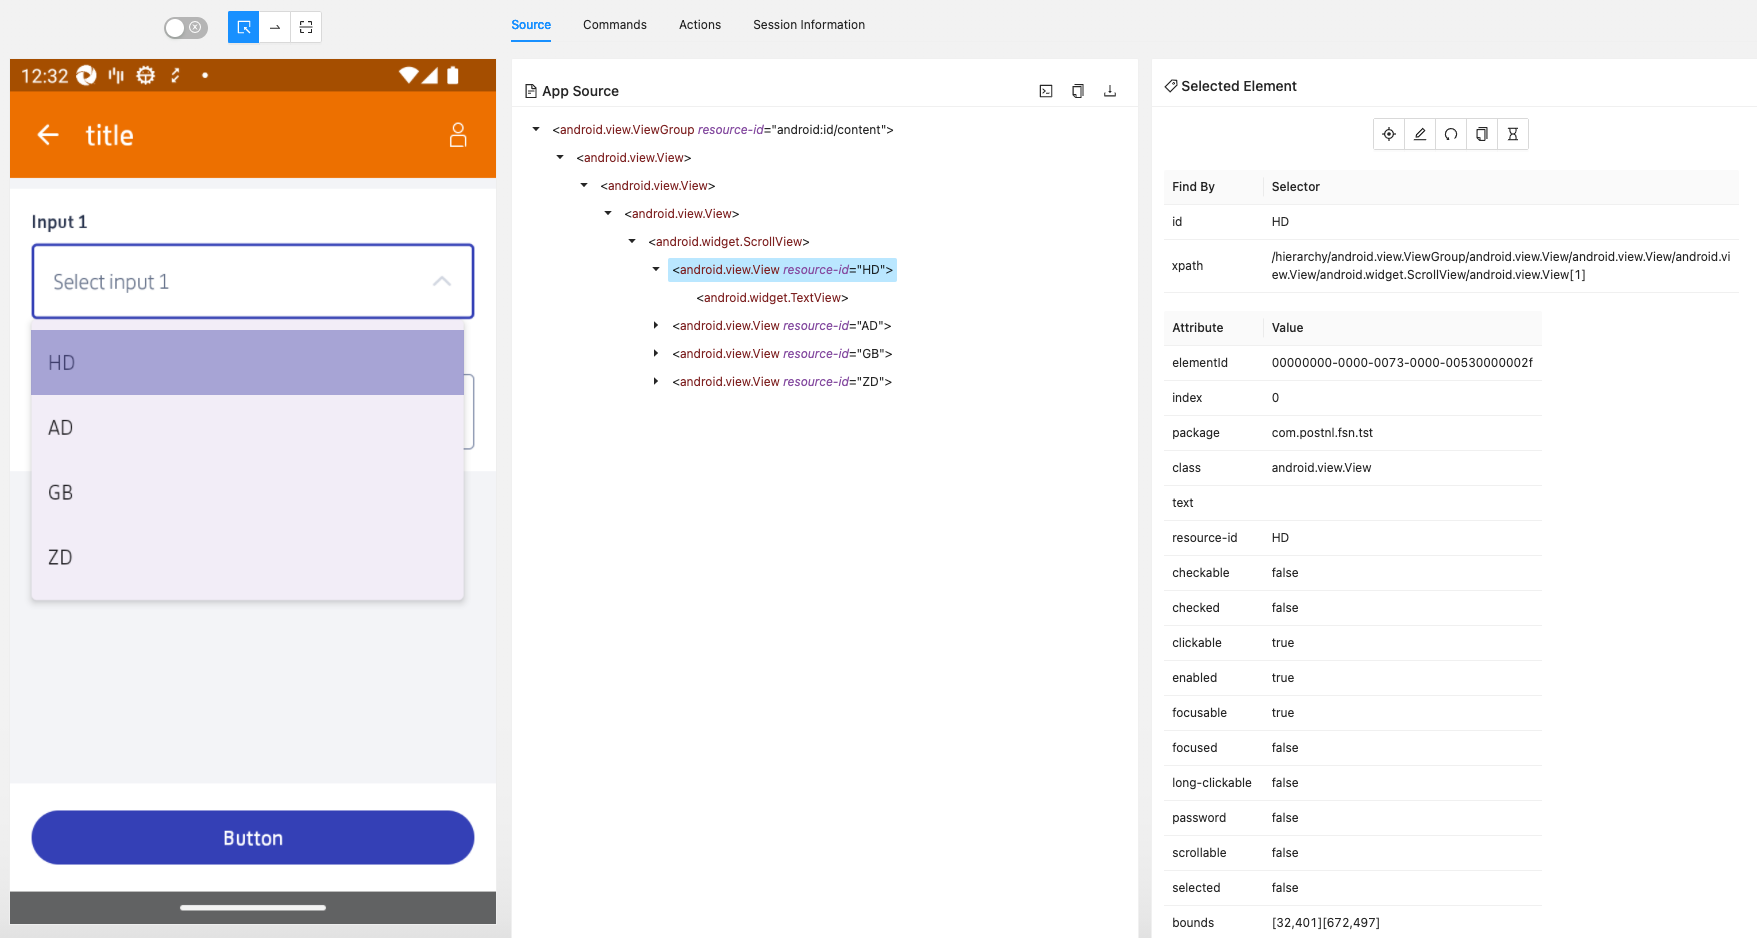
Task: Open the Session Information tab
Action: (808, 25)
